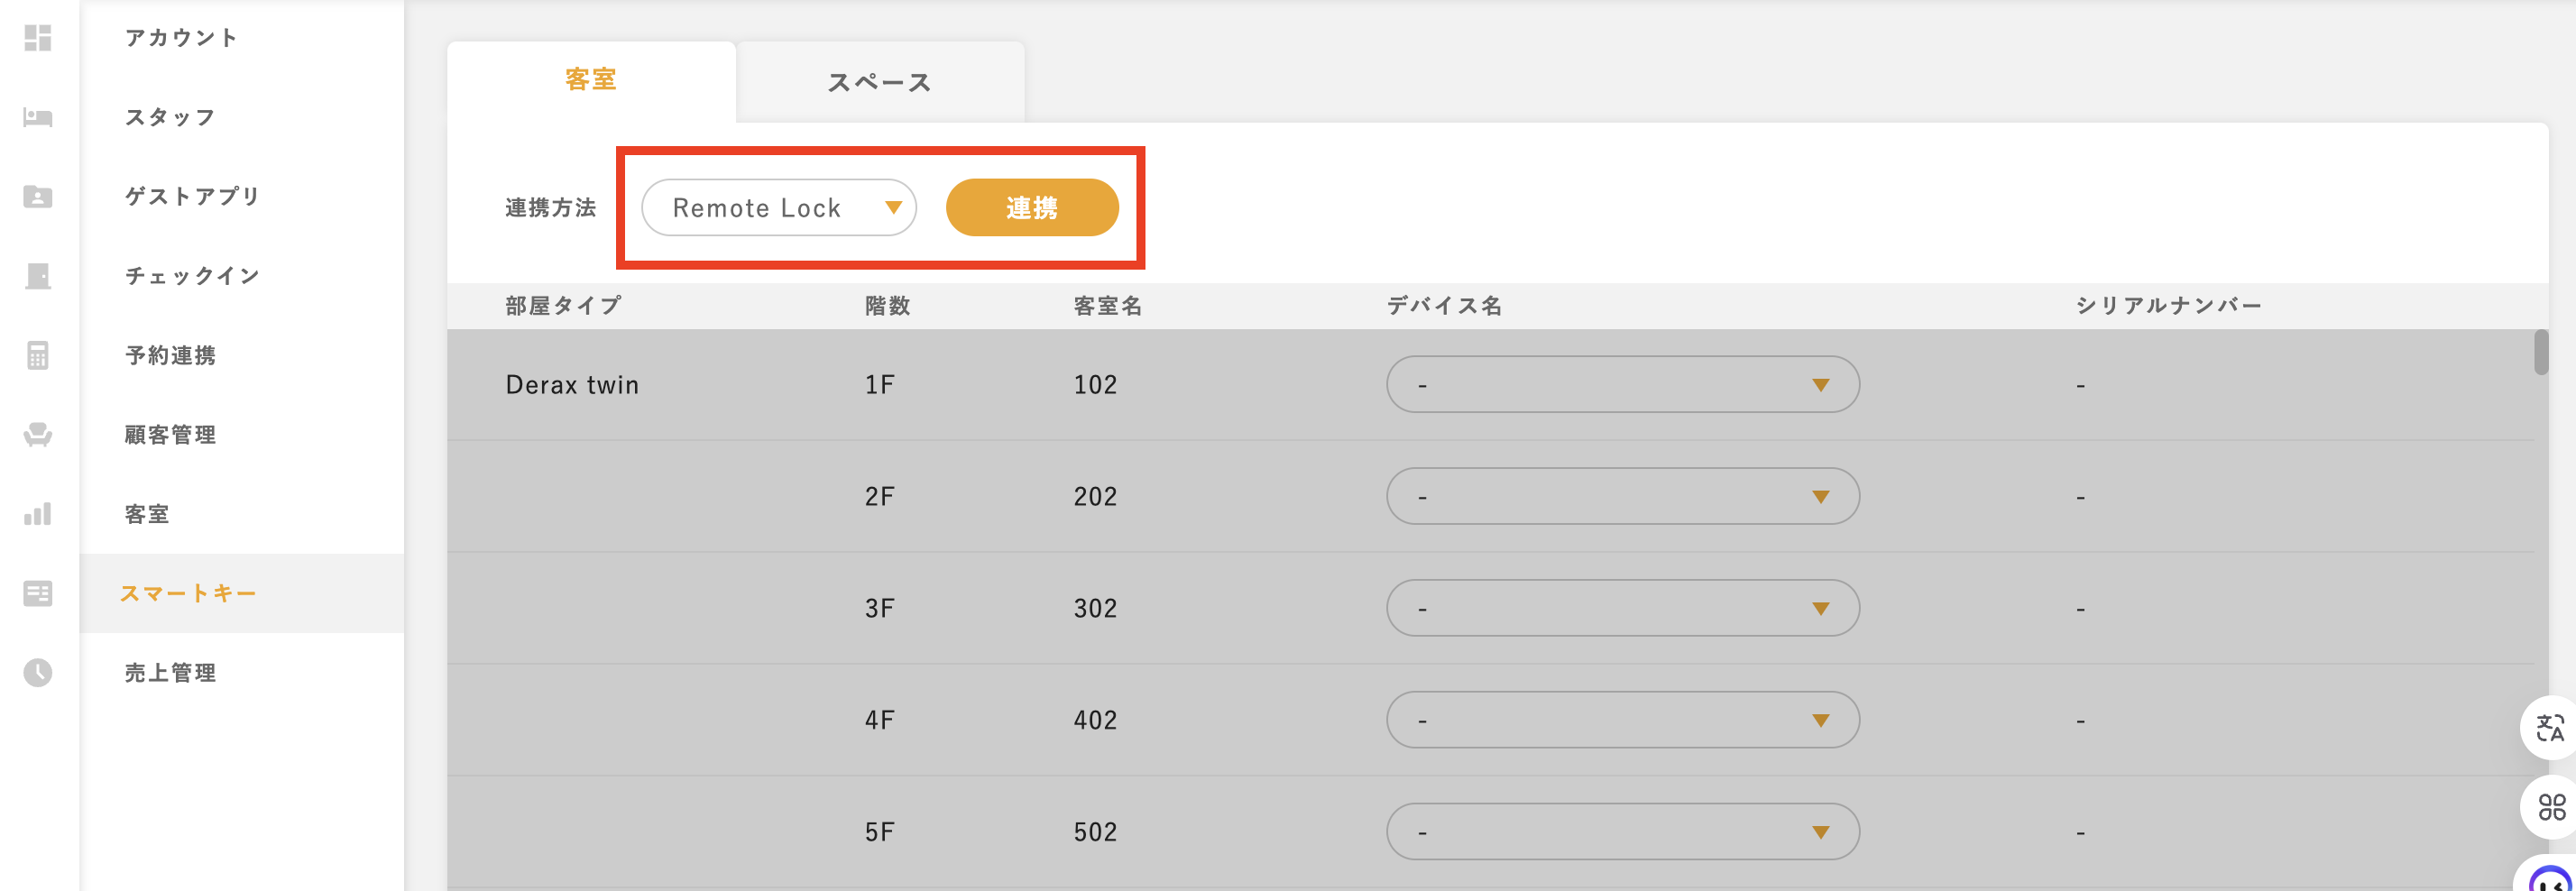2576x891 pixels.
Task: Select the bed icon in the sidebar
Action: pos(37,117)
